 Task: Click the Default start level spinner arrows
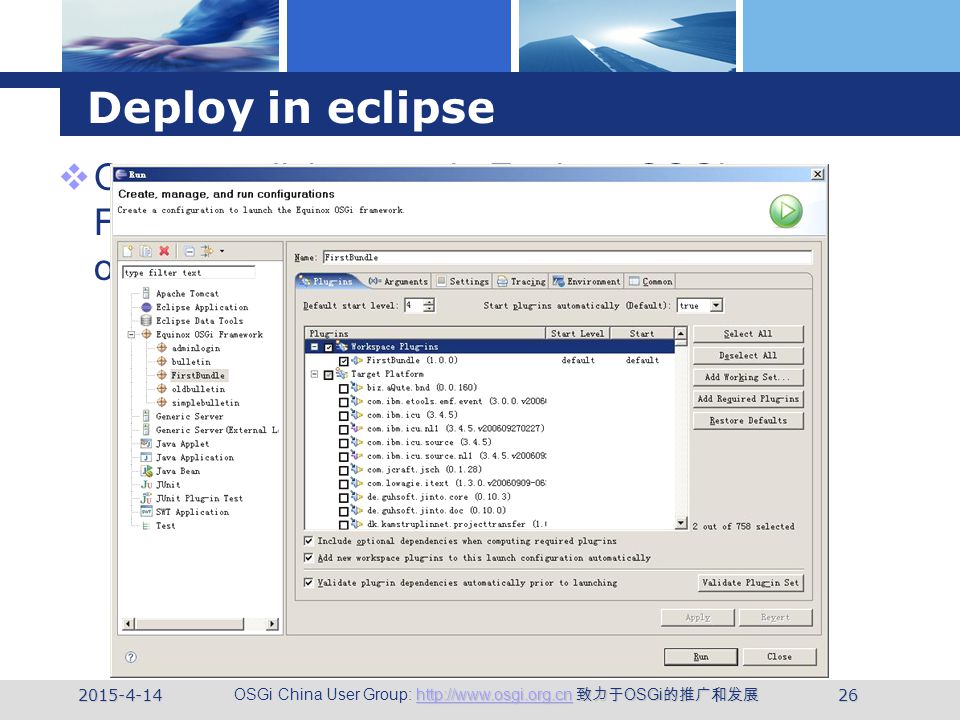coord(429,305)
